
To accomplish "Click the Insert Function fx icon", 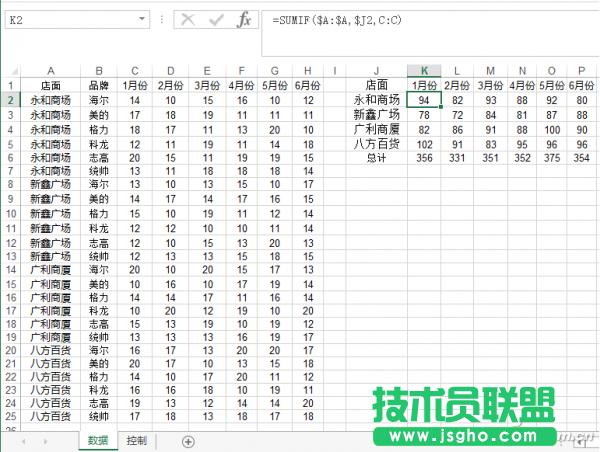I will [x=243, y=20].
